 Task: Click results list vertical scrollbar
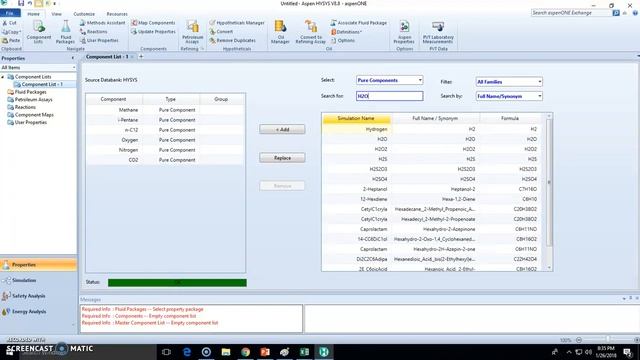click(549, 182)
